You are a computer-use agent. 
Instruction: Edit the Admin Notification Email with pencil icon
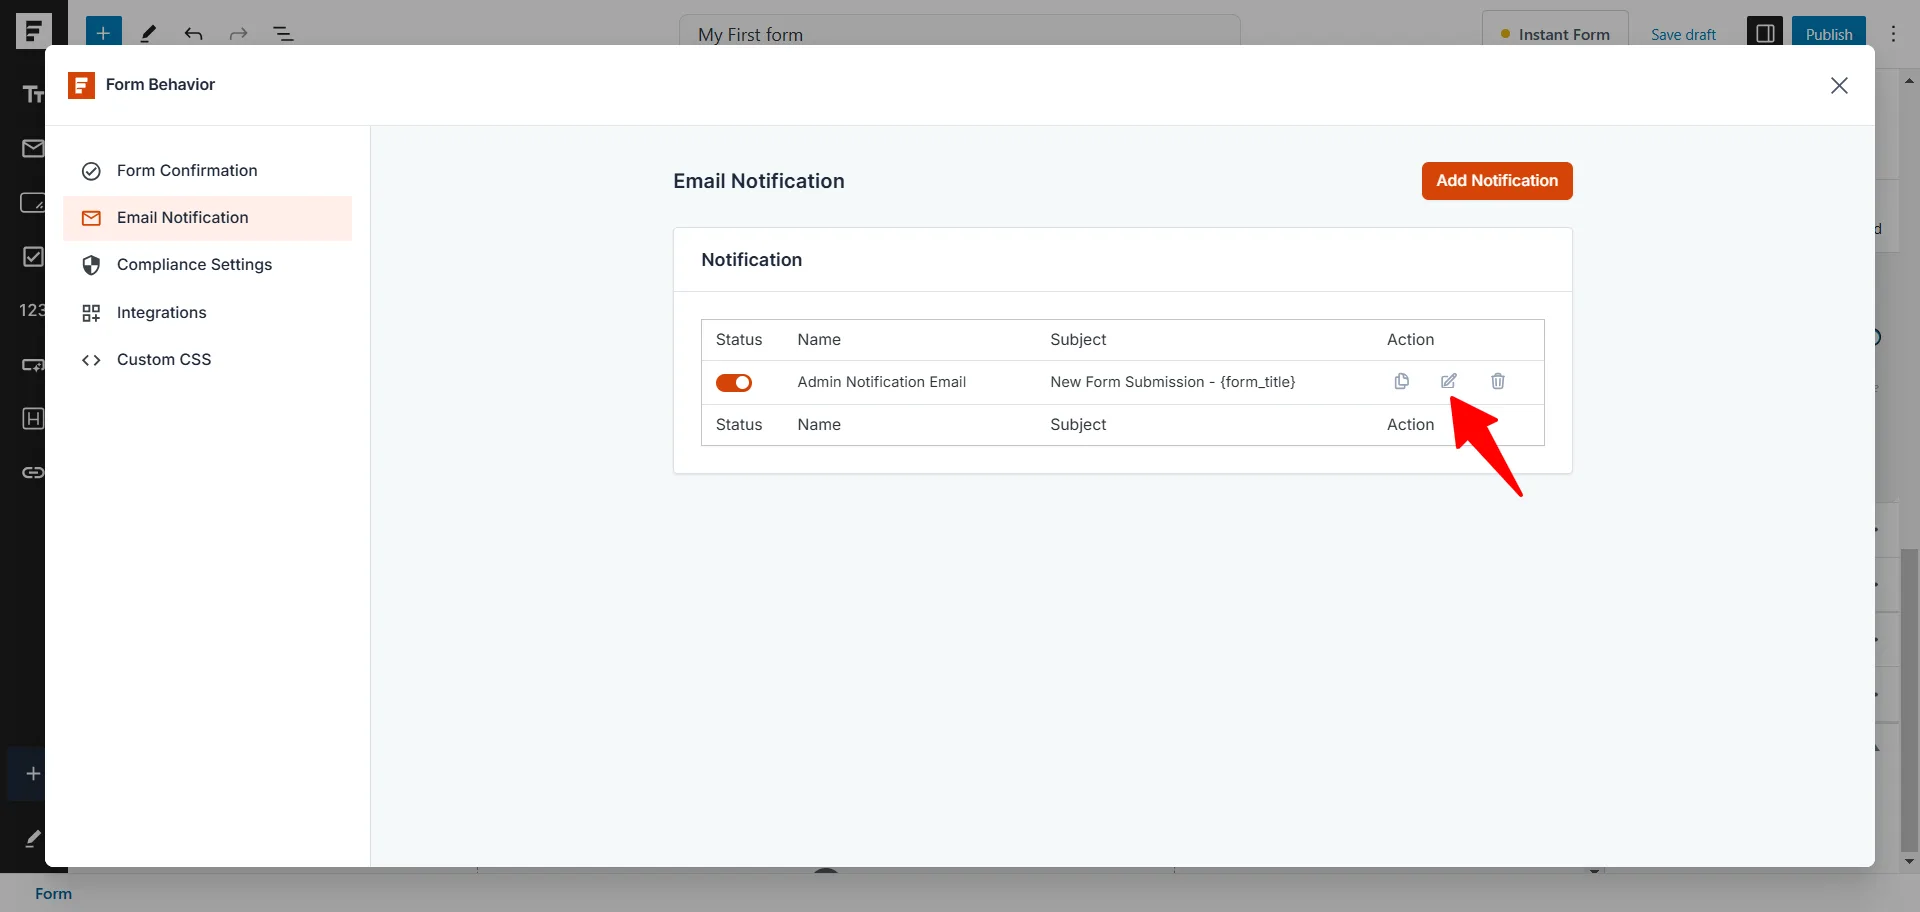1450,381
